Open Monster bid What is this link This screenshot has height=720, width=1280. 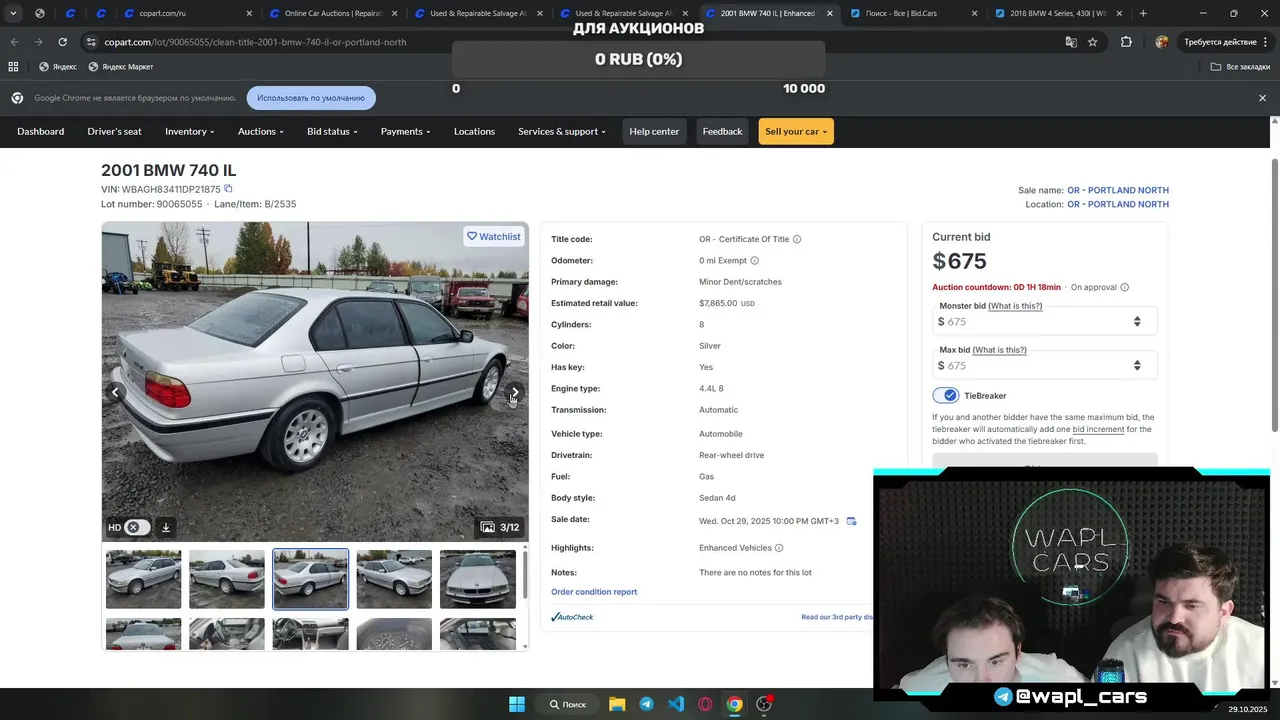point(1015,306)
